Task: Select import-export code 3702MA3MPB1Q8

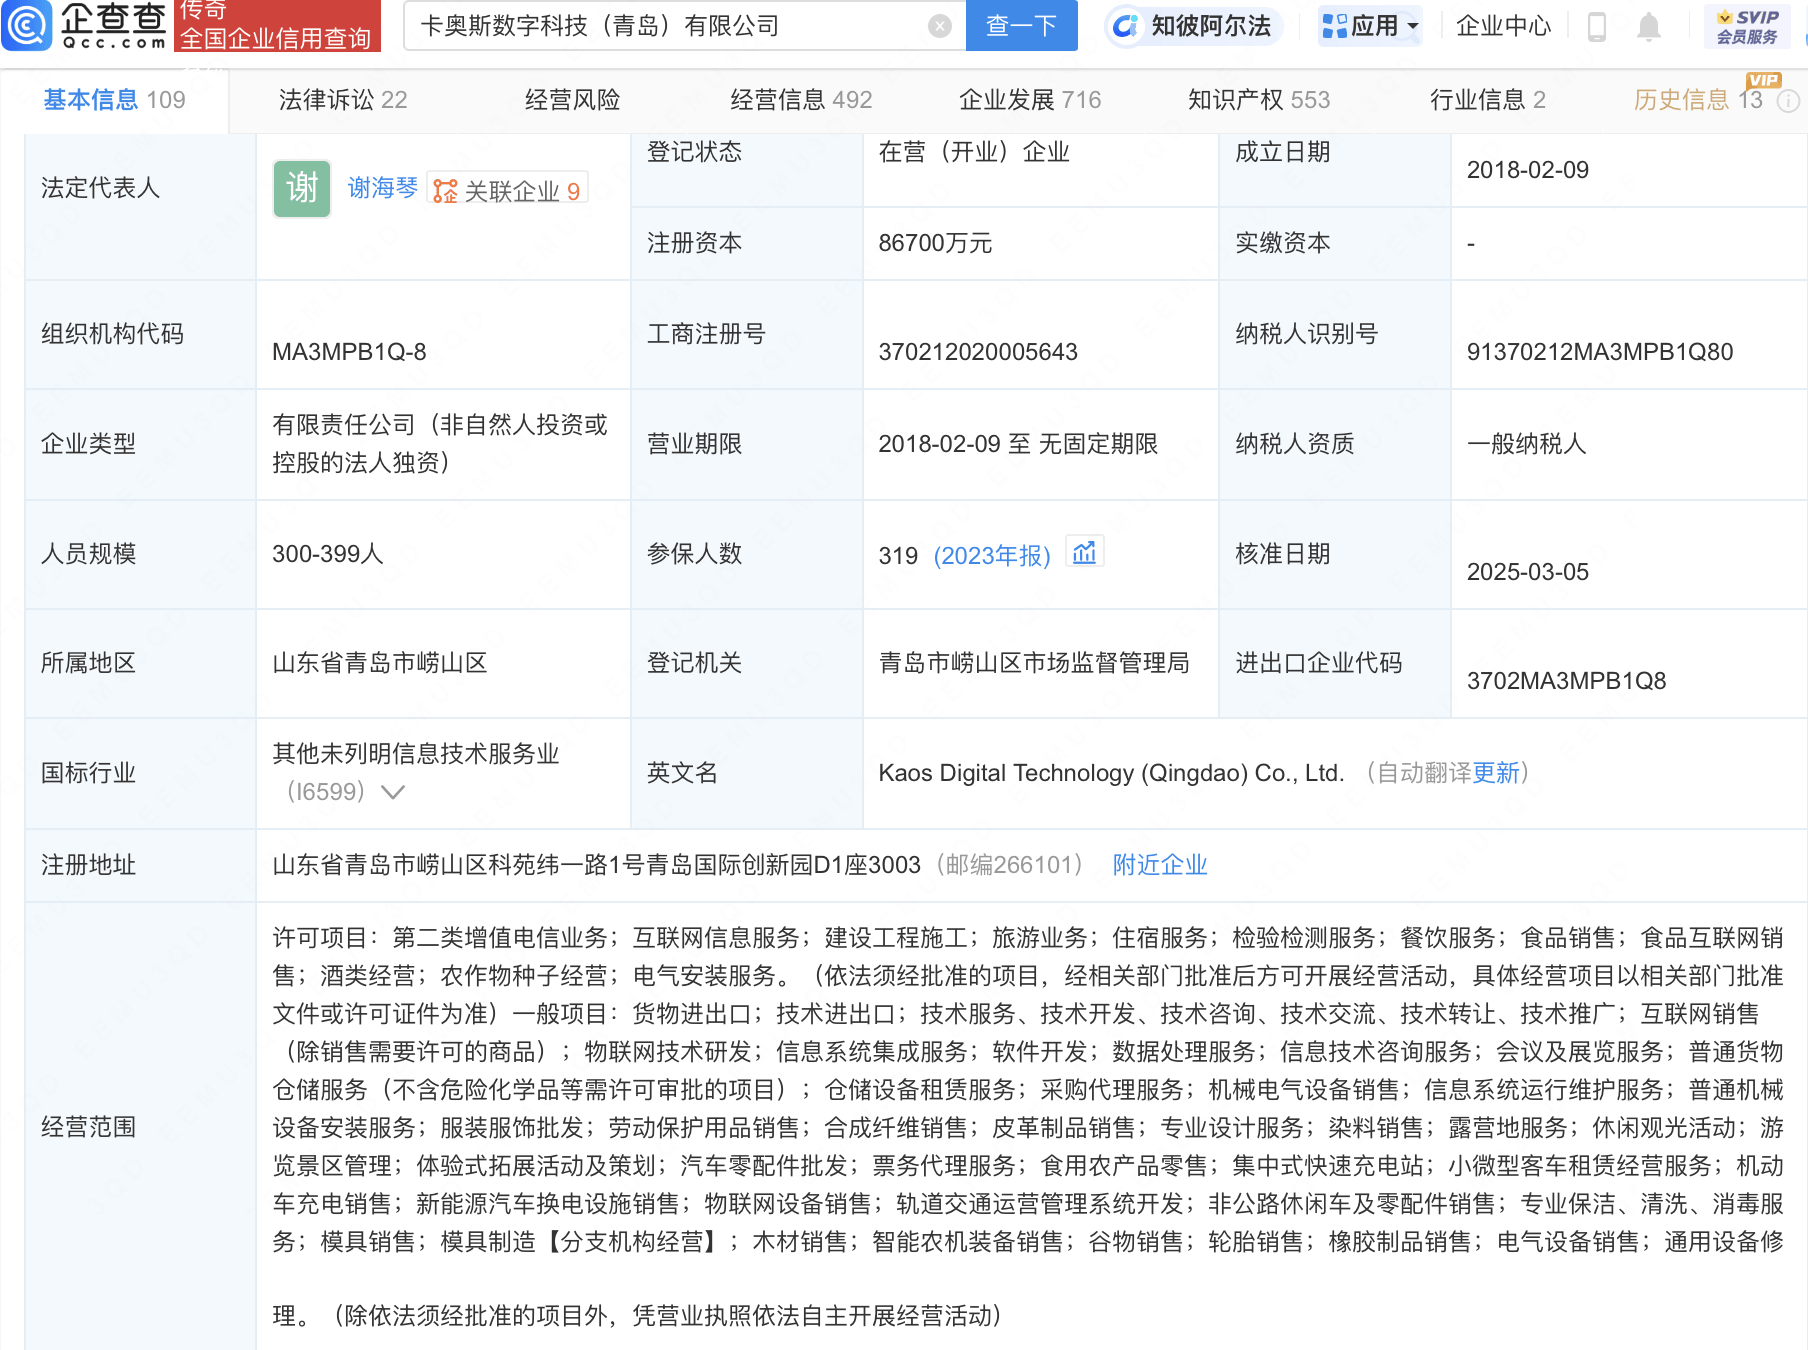Action: [1566, 681]
